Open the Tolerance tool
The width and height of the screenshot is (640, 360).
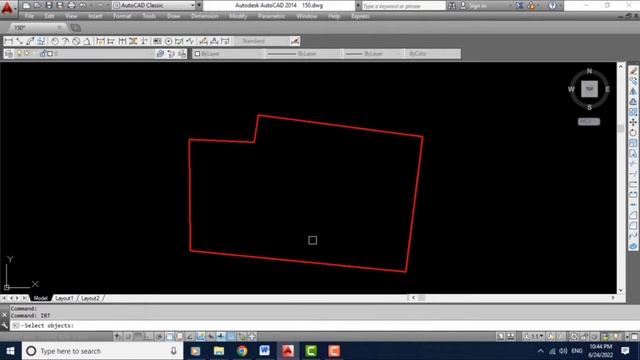157,41
